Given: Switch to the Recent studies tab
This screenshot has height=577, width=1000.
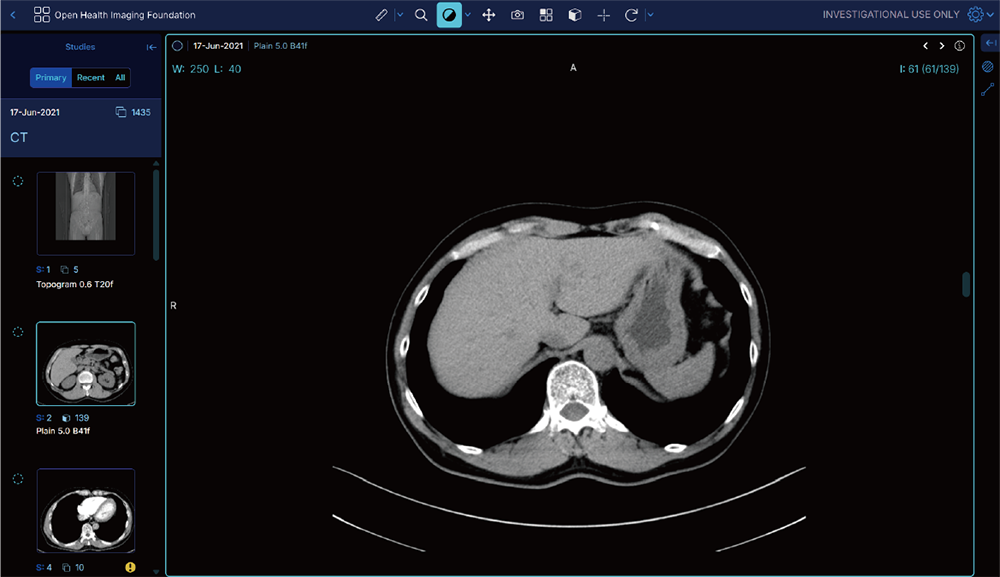Looking at the screenshot, I should (91, 78).
